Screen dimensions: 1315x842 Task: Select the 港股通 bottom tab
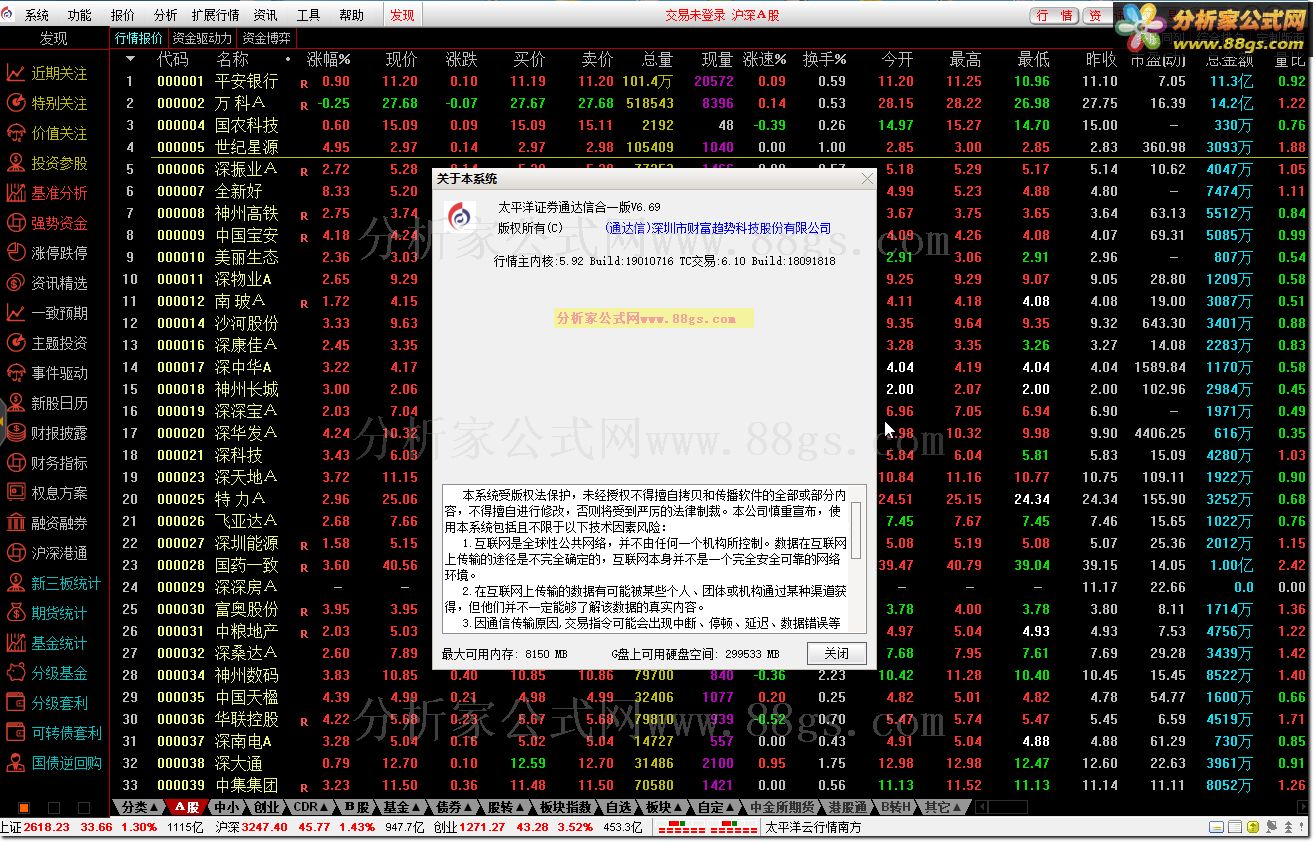848,807
